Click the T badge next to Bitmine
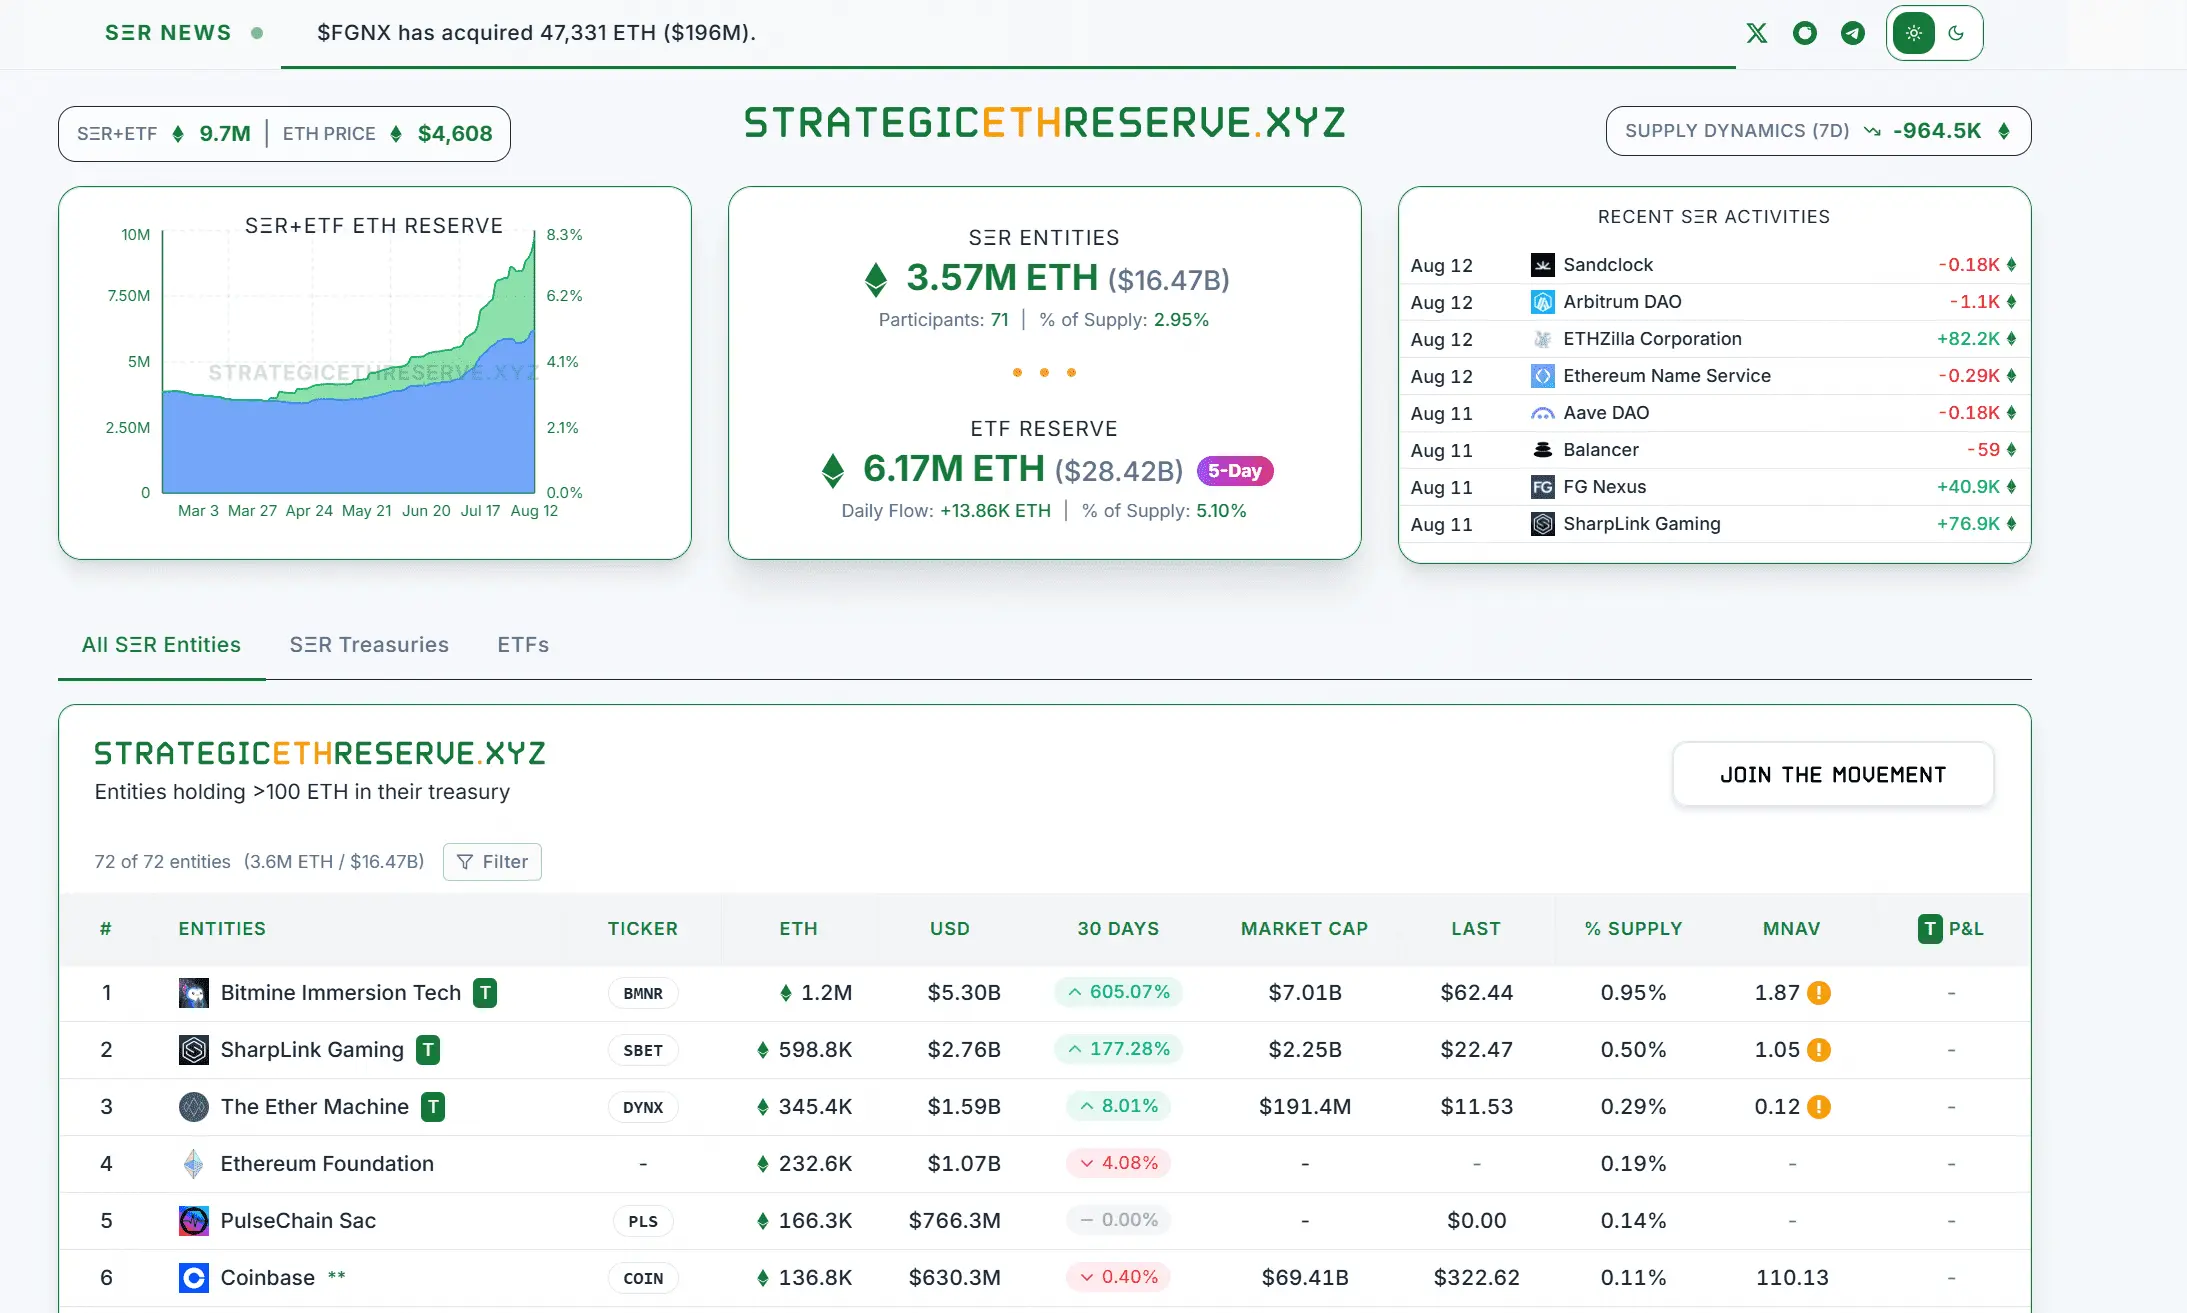 pyautogui.click(x=485, y=993)
